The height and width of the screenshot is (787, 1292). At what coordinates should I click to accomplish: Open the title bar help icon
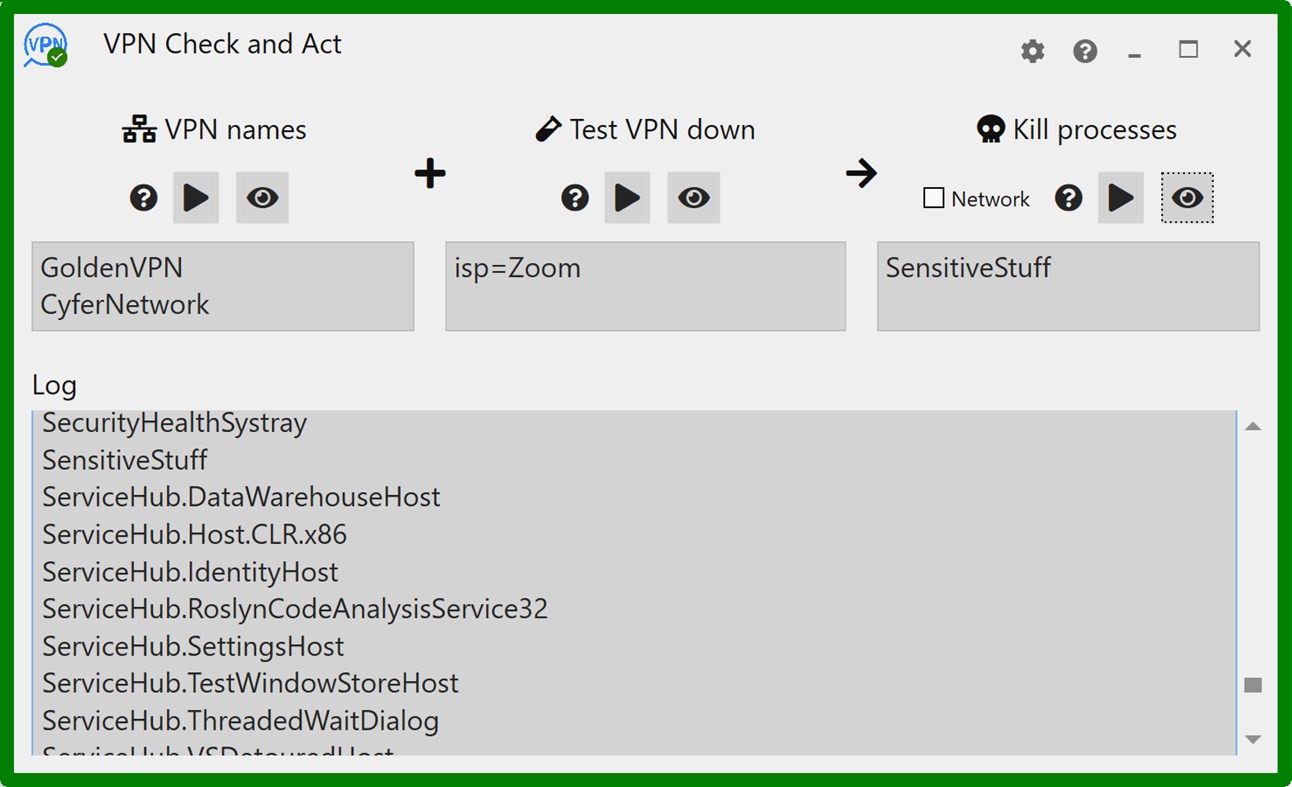click(1085, 51)
